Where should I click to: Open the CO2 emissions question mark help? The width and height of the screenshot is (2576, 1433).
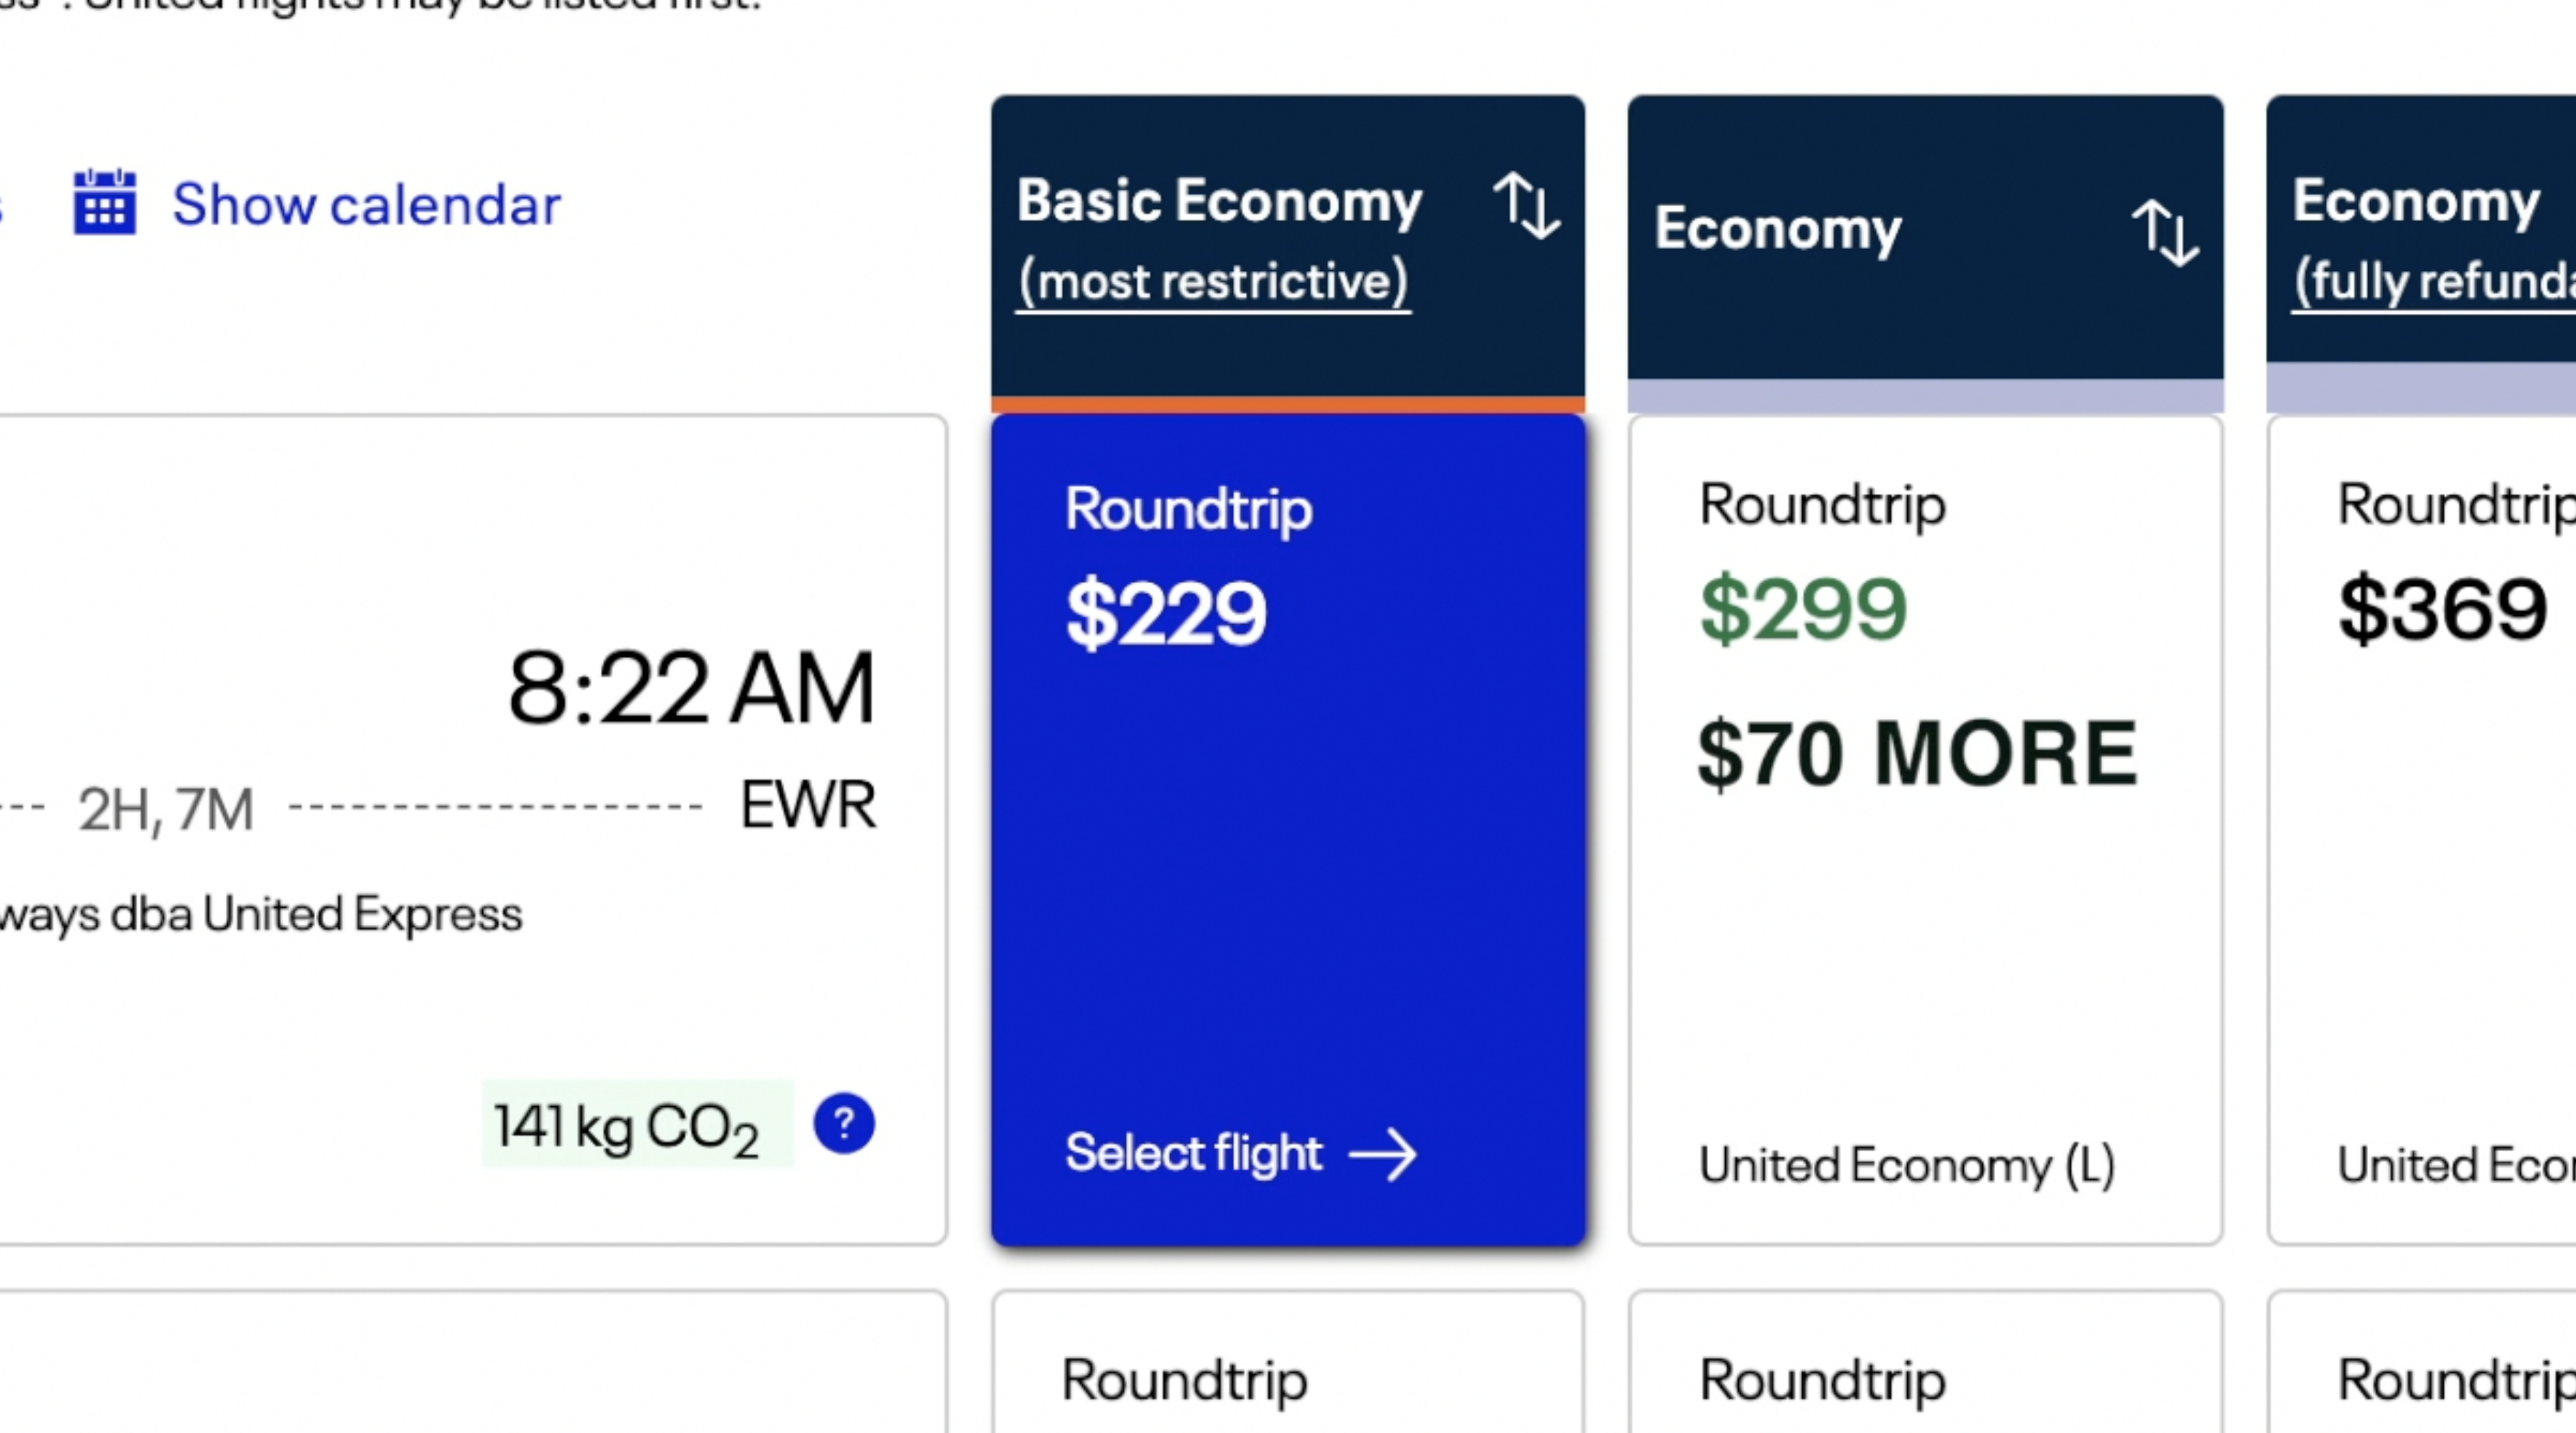point(844,1123)
